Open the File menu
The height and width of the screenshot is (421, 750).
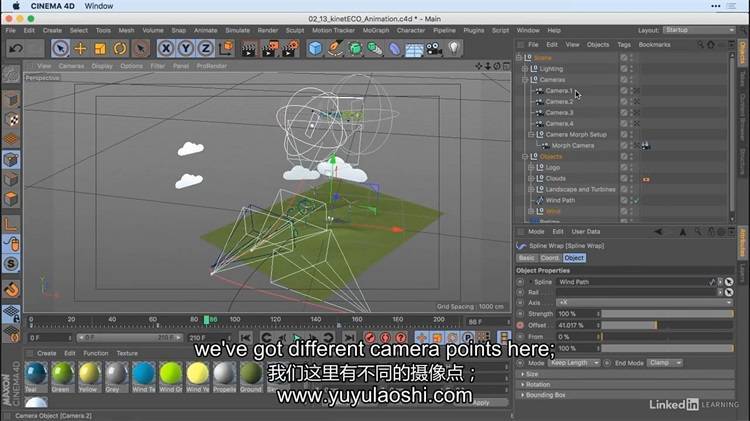pyautogui.click(x=11, y=30)
